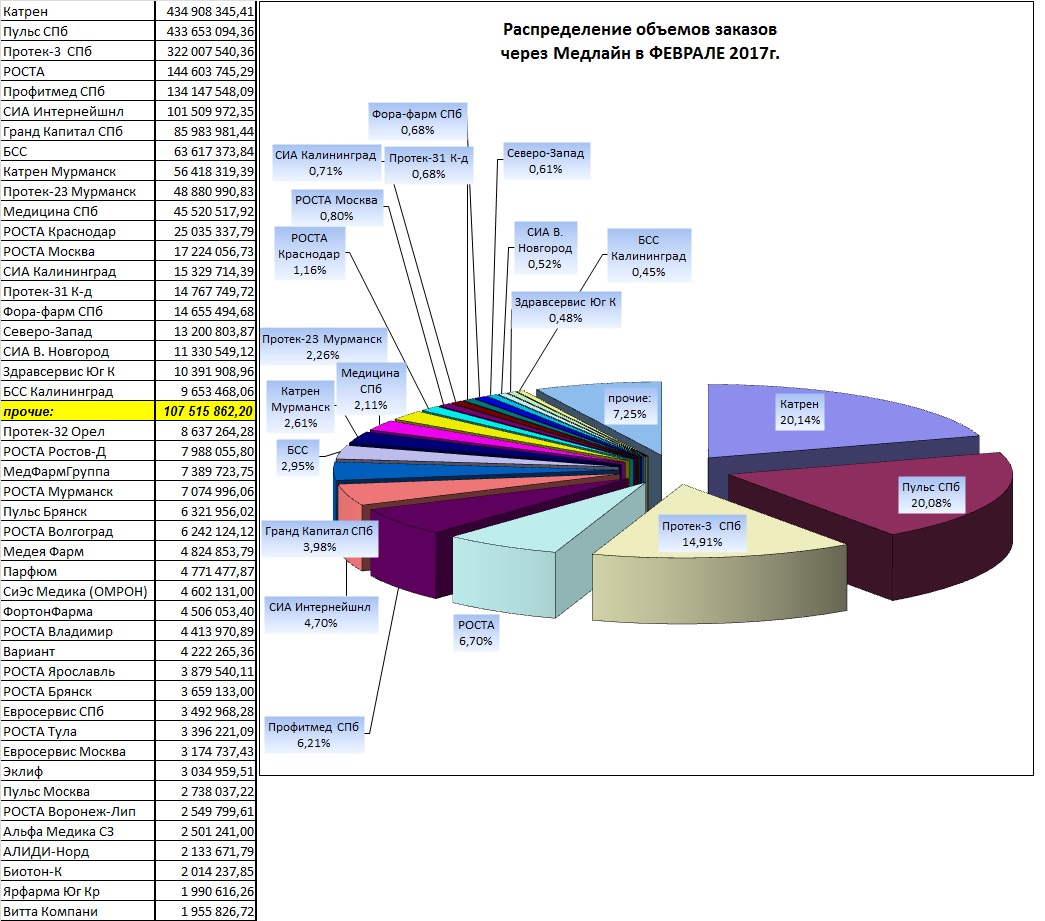Viewport: 1045px width, 921px height.
Task: Click the СИА Калининград name cell in the table
Action: [x=77, y=271]
